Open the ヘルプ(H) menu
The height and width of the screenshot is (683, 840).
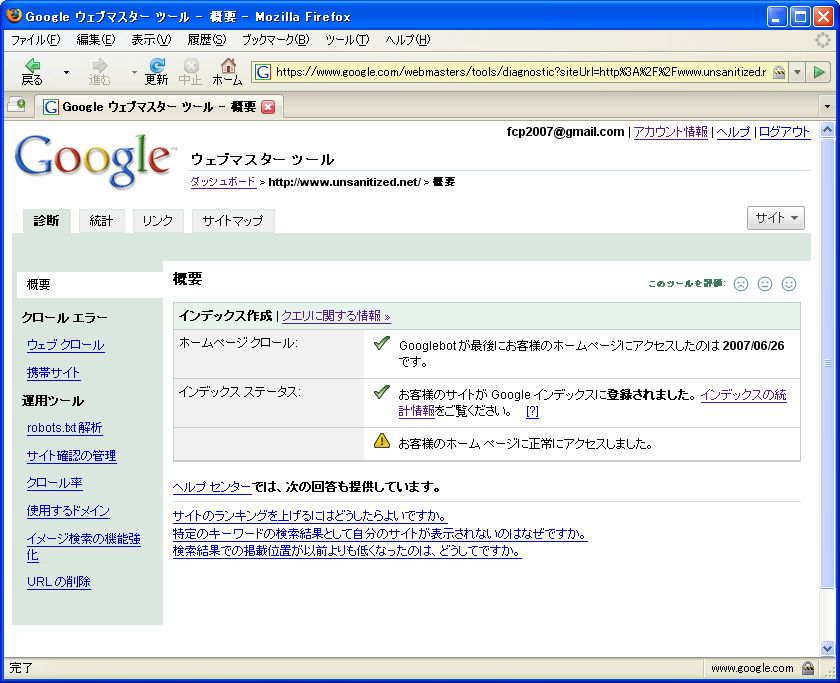pyautogui.click(x=408, y=40)
